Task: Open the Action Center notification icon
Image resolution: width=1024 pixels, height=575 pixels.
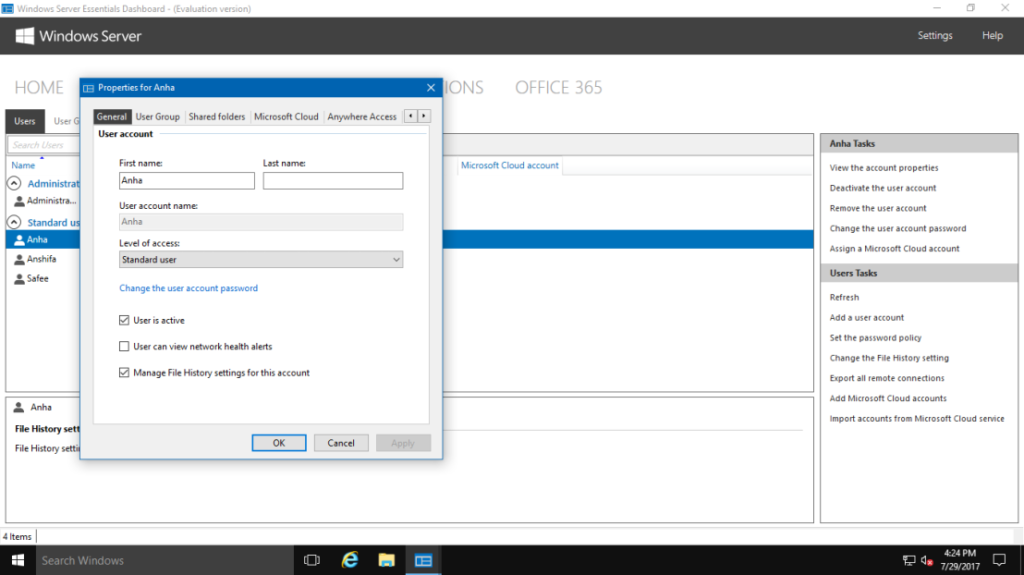Action: click(x=999, y=560)
